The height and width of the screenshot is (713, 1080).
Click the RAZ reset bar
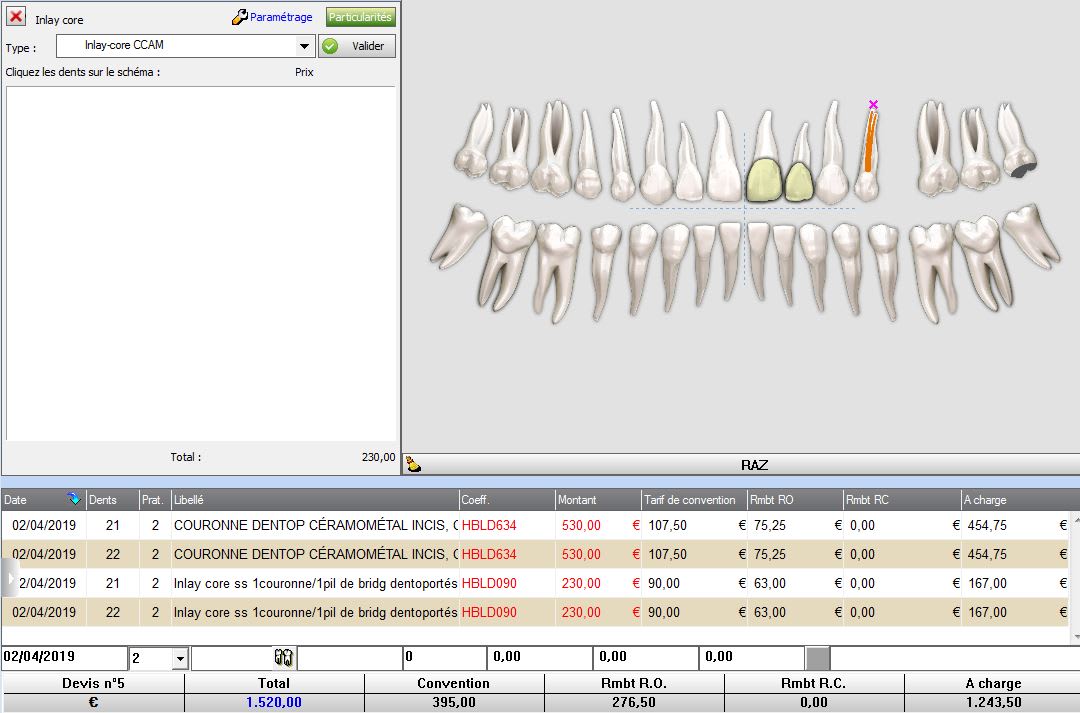tap(754, 465)
